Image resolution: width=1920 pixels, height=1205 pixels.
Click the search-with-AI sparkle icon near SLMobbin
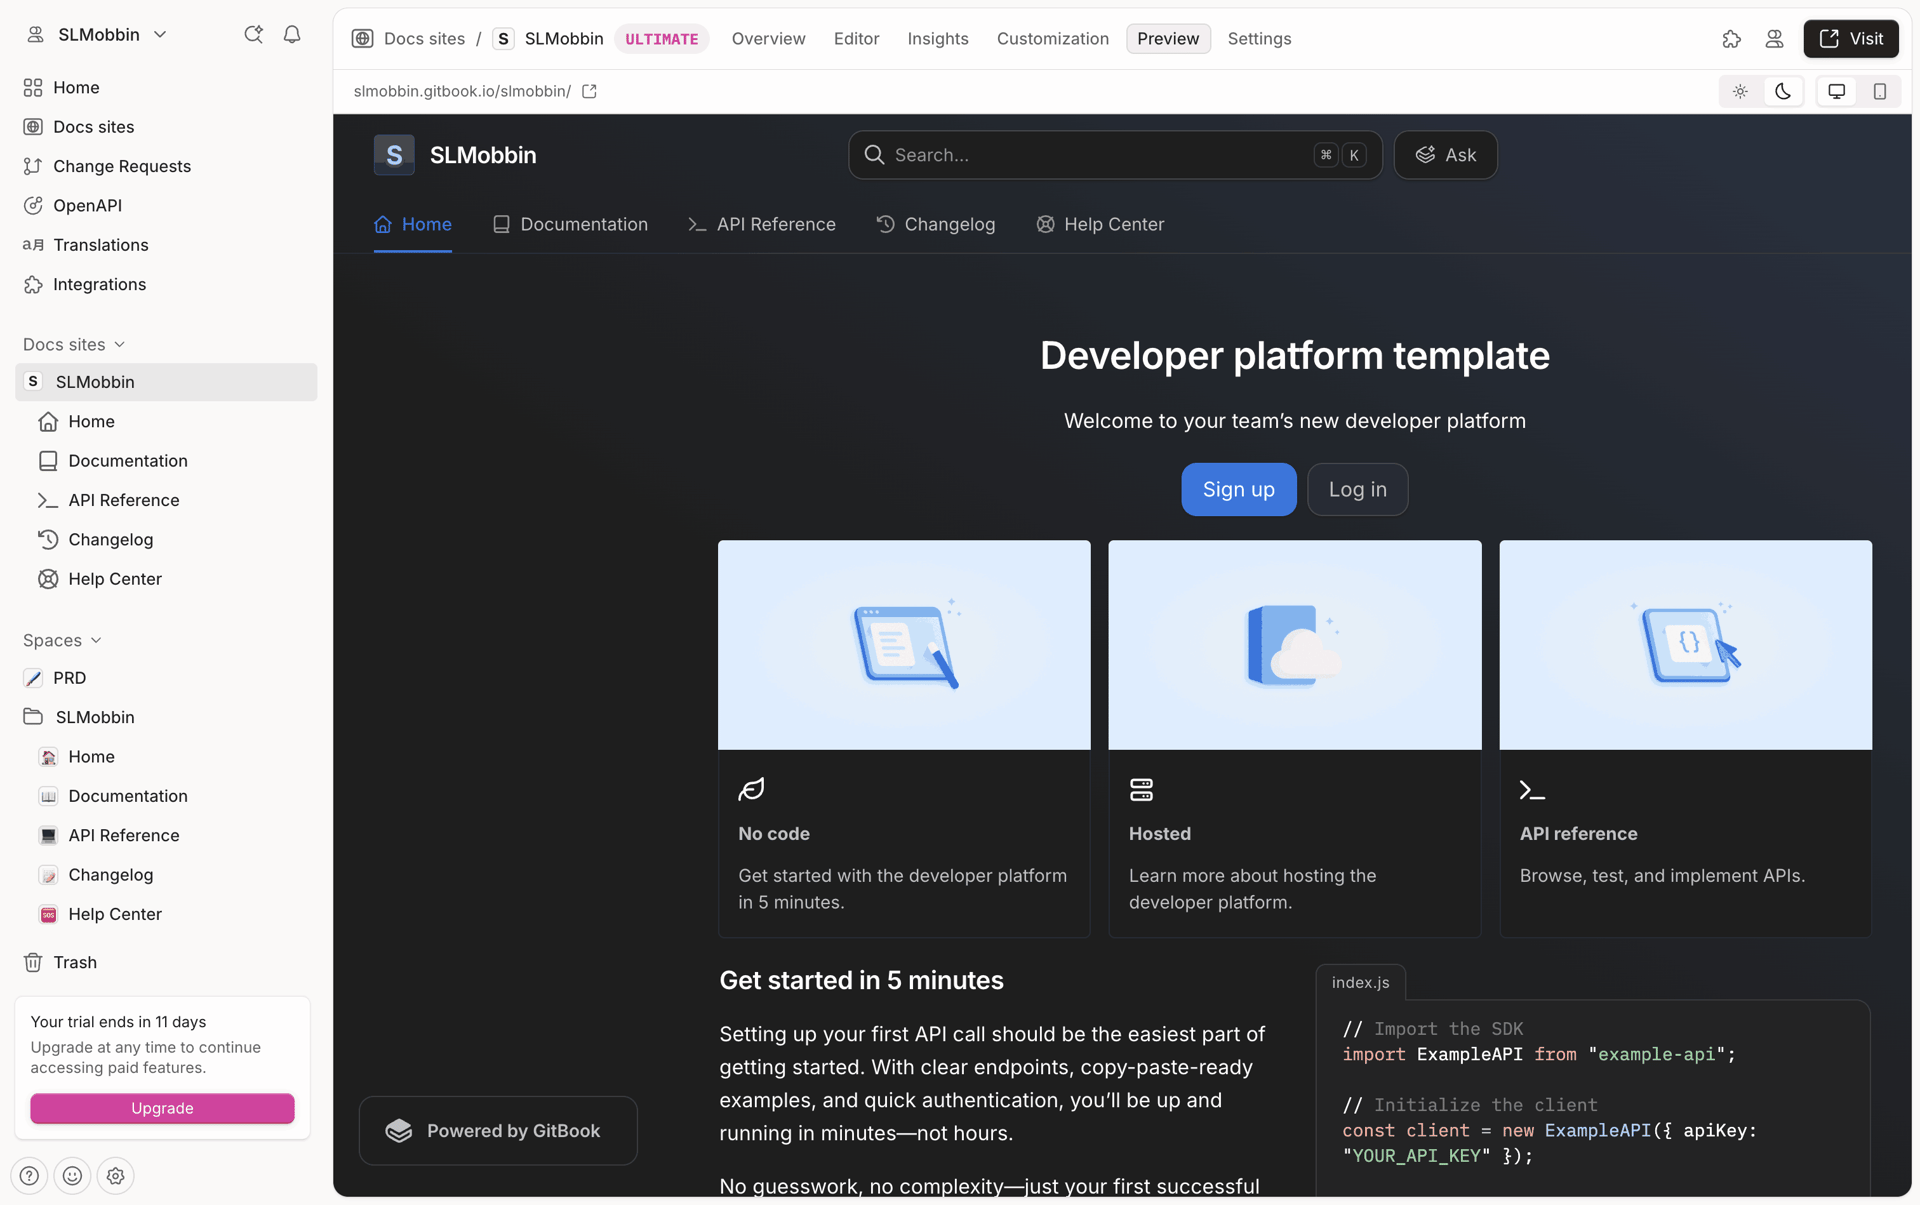click(253, 35)
